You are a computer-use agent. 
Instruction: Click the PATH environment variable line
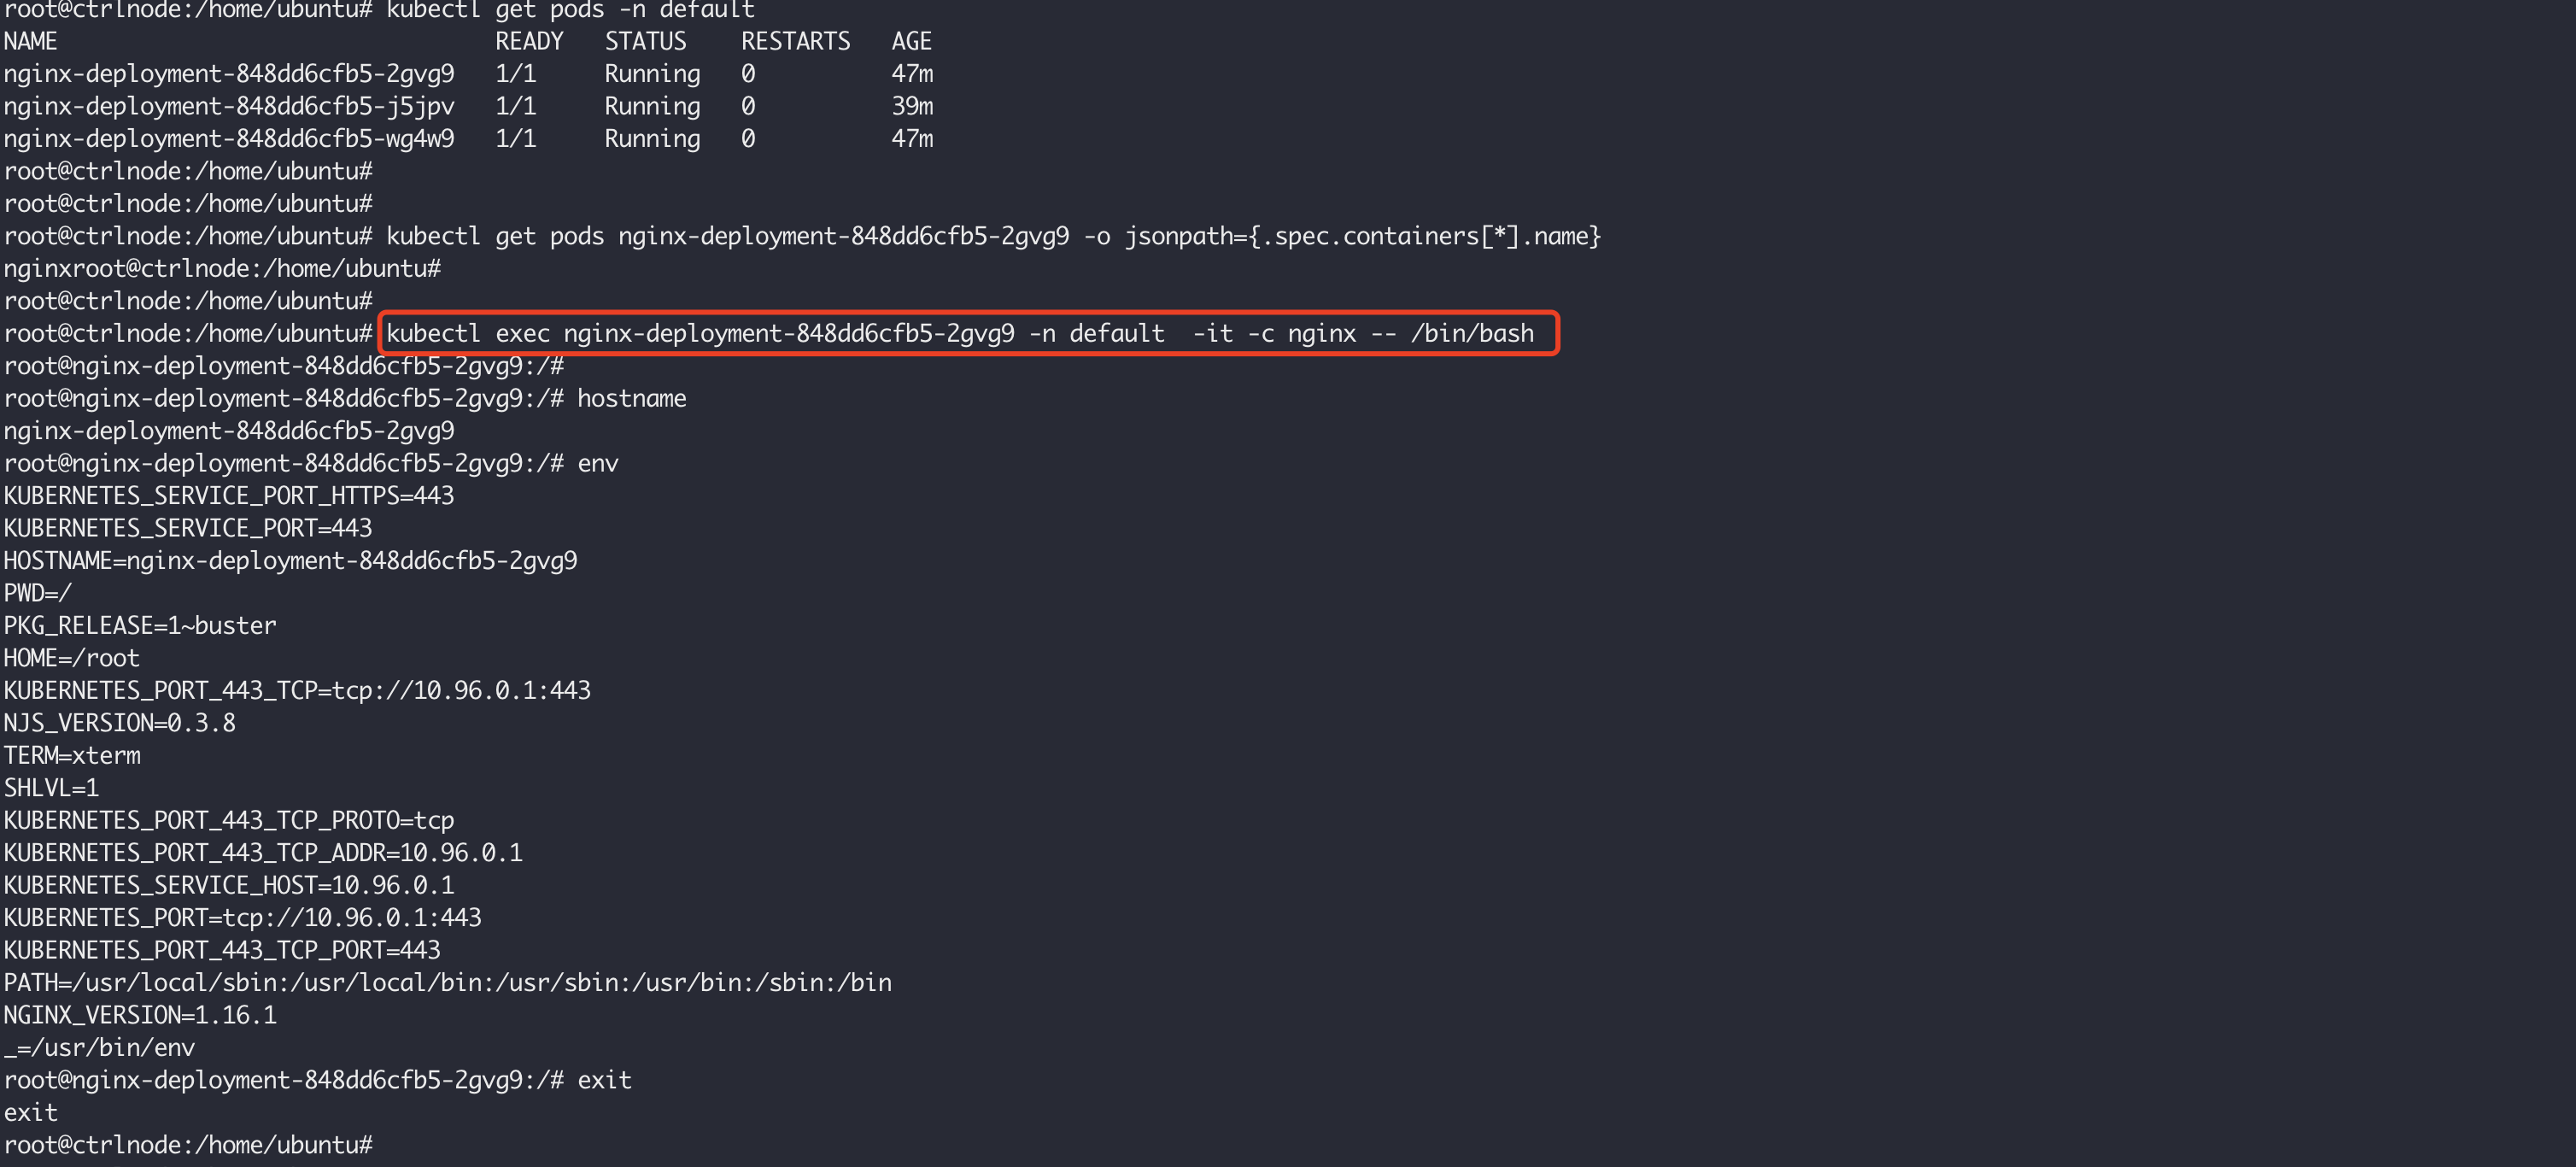pyautogui.click(x=447, y=983)
